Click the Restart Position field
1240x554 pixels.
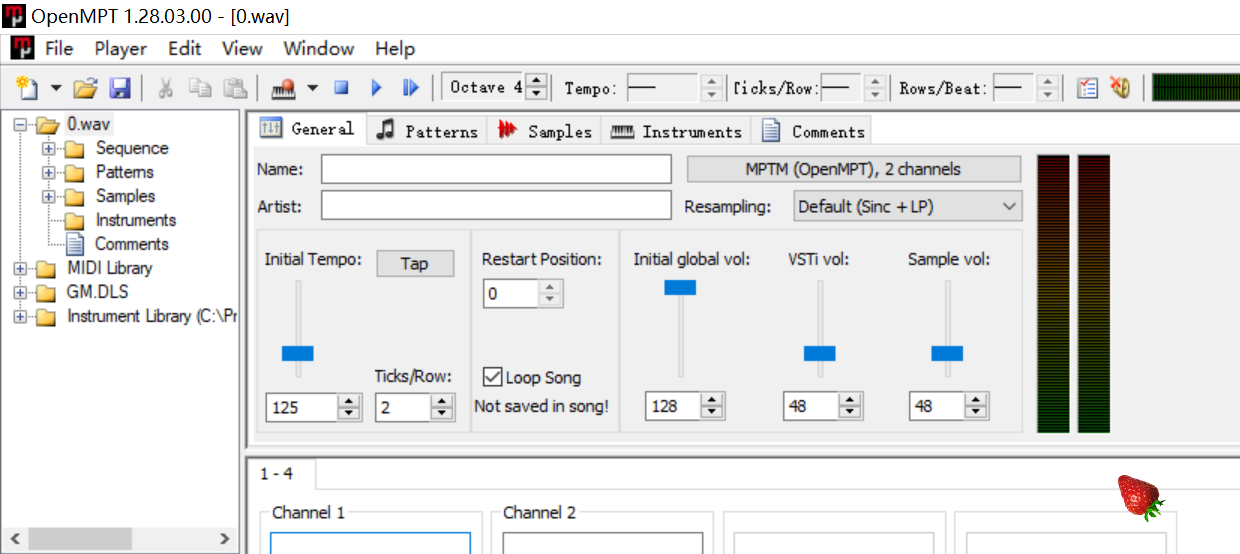coord(511,293)
